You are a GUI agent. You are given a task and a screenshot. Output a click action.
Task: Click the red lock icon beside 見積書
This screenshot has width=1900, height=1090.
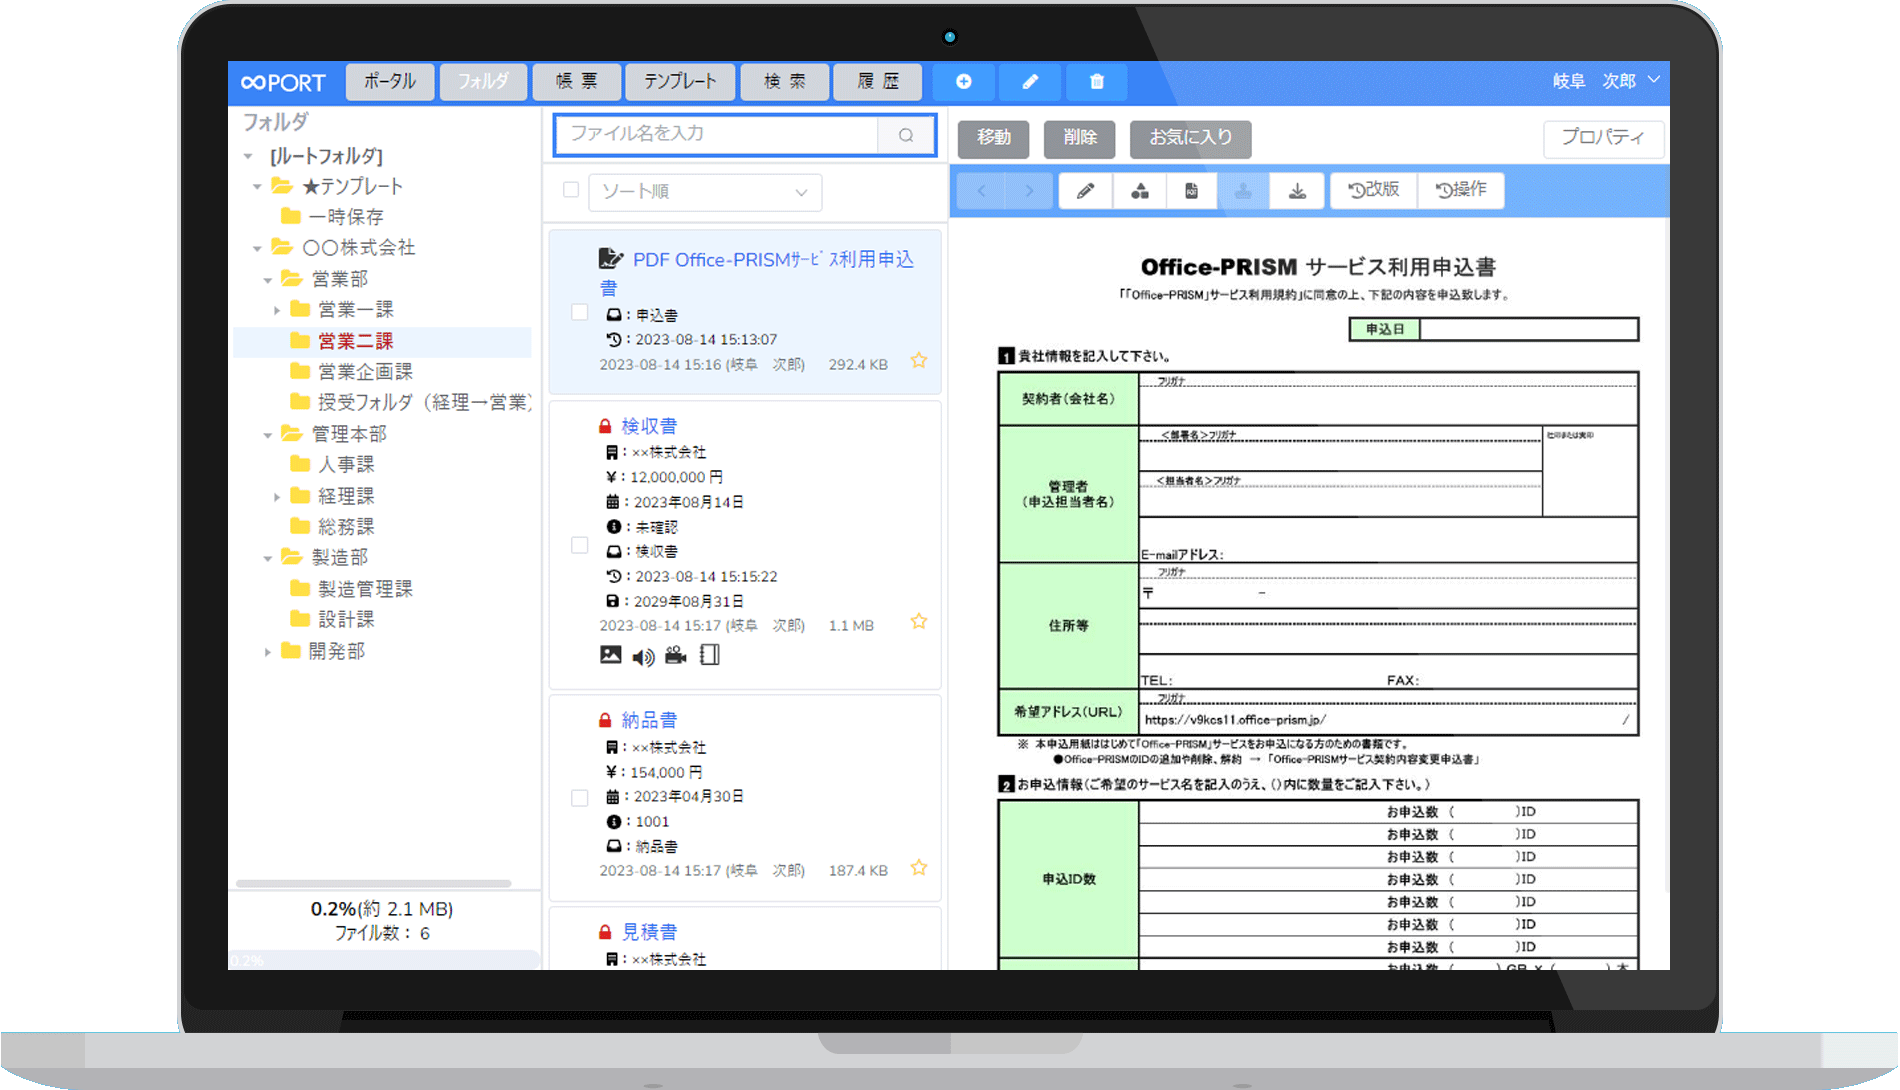[605, 933]
